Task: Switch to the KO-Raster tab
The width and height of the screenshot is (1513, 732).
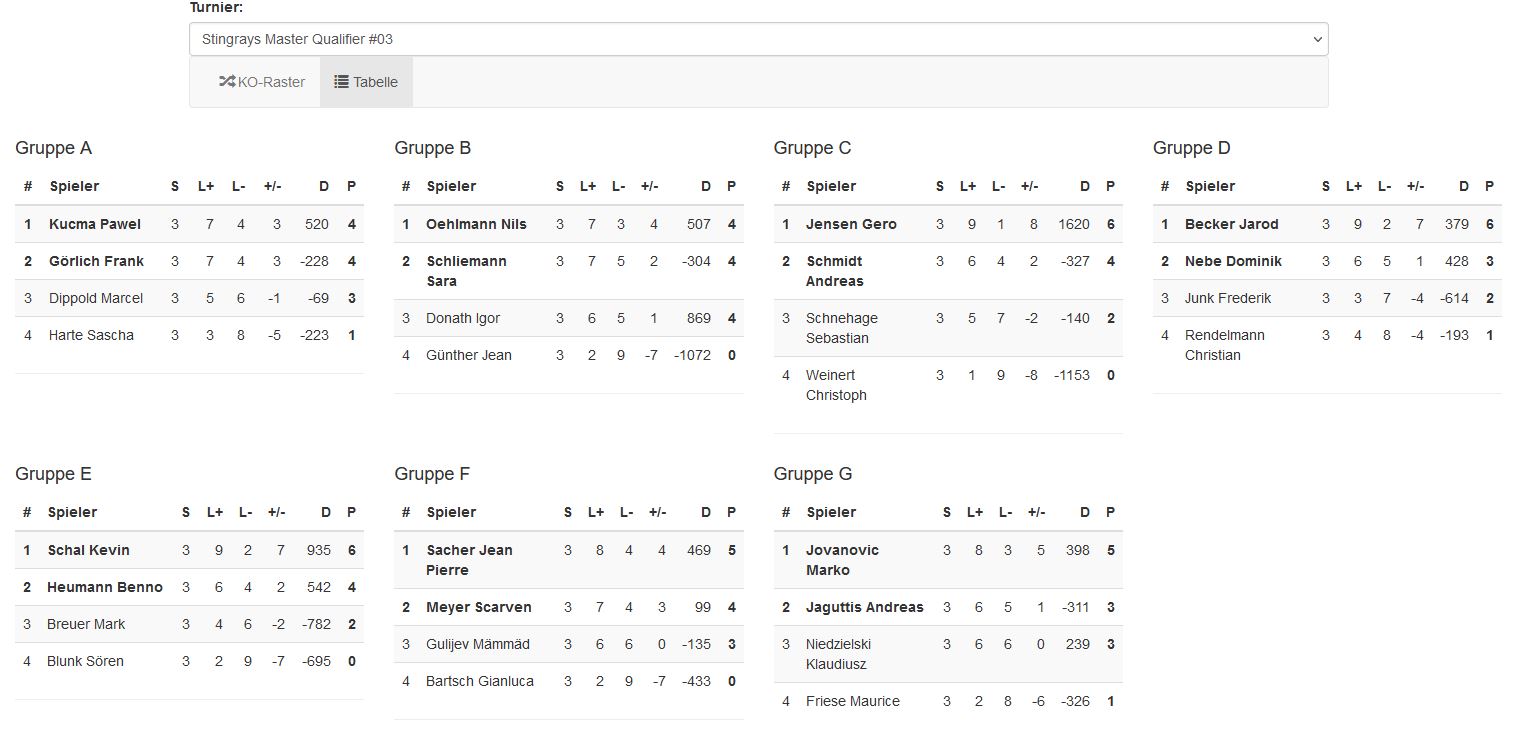Action: (x=262, y=82)
